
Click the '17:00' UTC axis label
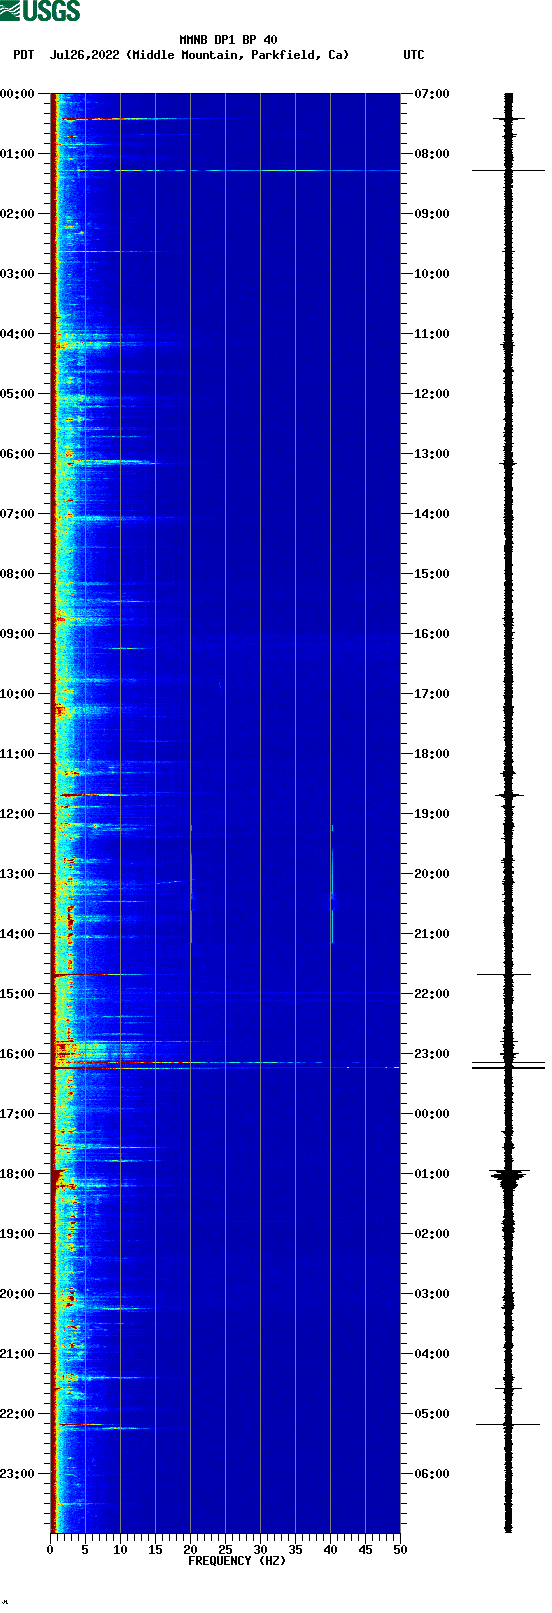[x=432, y=694]
